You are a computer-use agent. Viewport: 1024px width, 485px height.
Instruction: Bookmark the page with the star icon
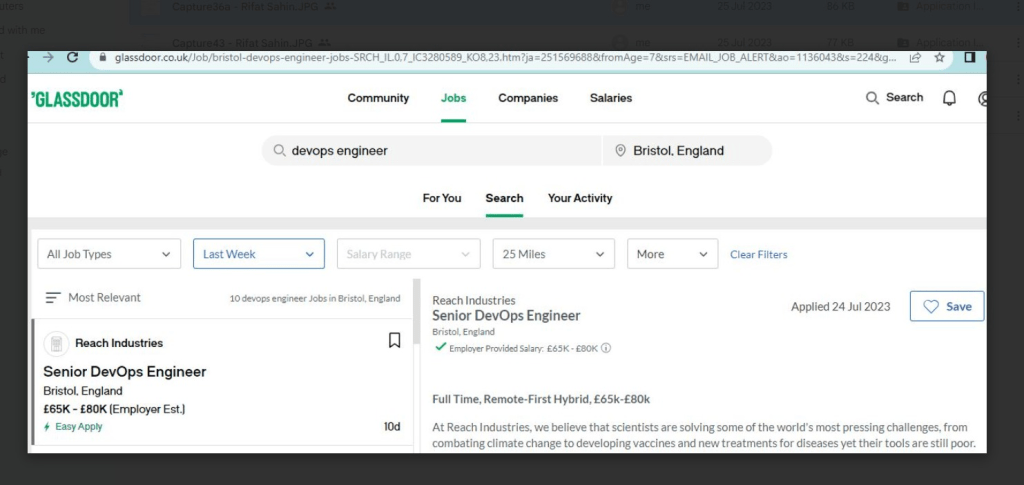[x=939, y=57]
